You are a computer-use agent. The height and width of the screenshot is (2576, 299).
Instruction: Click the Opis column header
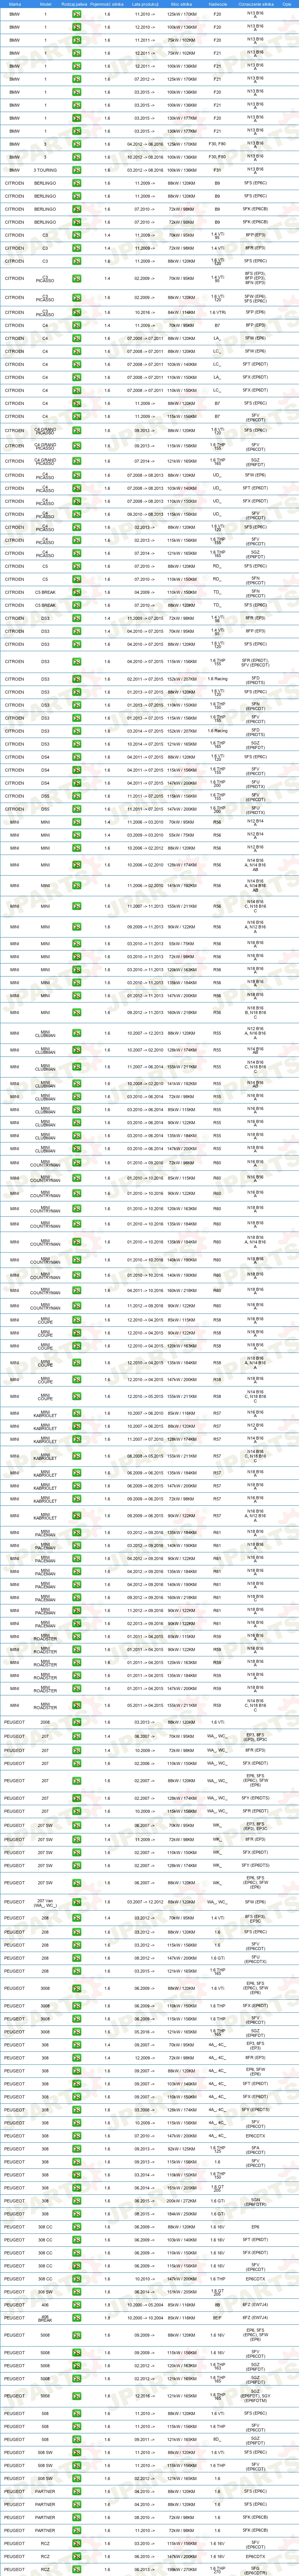(287, 4)
